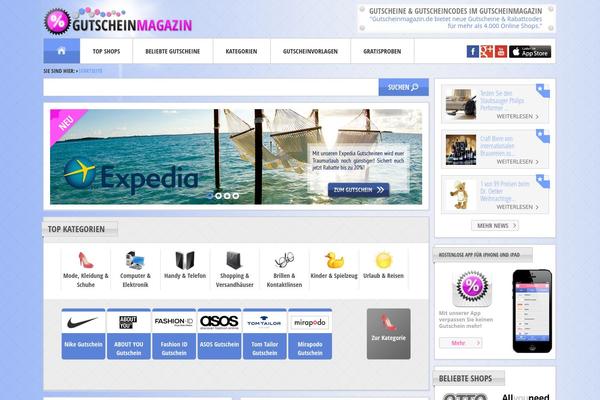Viewport: 600px width, 400px height.
Task: Open the teddy bear news thumbnail
Action: click(461, 195)
